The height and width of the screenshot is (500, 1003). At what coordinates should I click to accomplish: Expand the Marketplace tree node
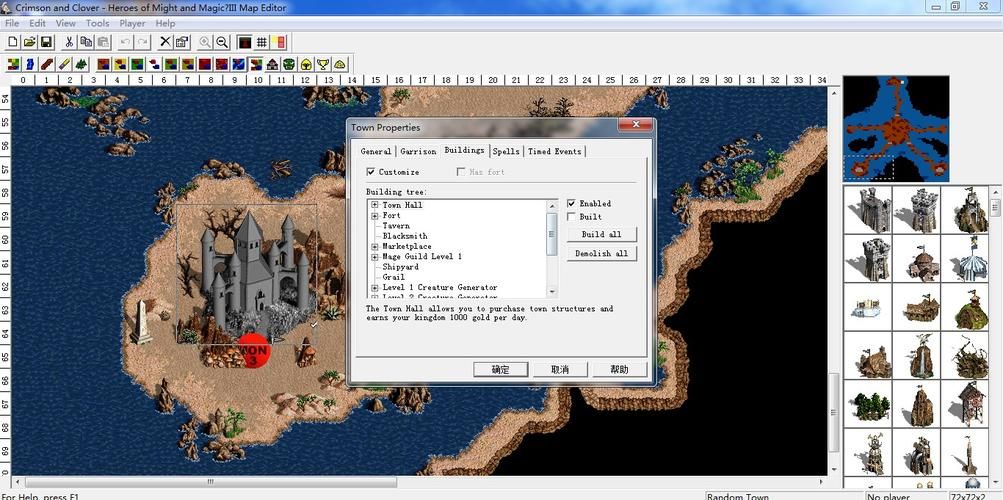(375, 246)
